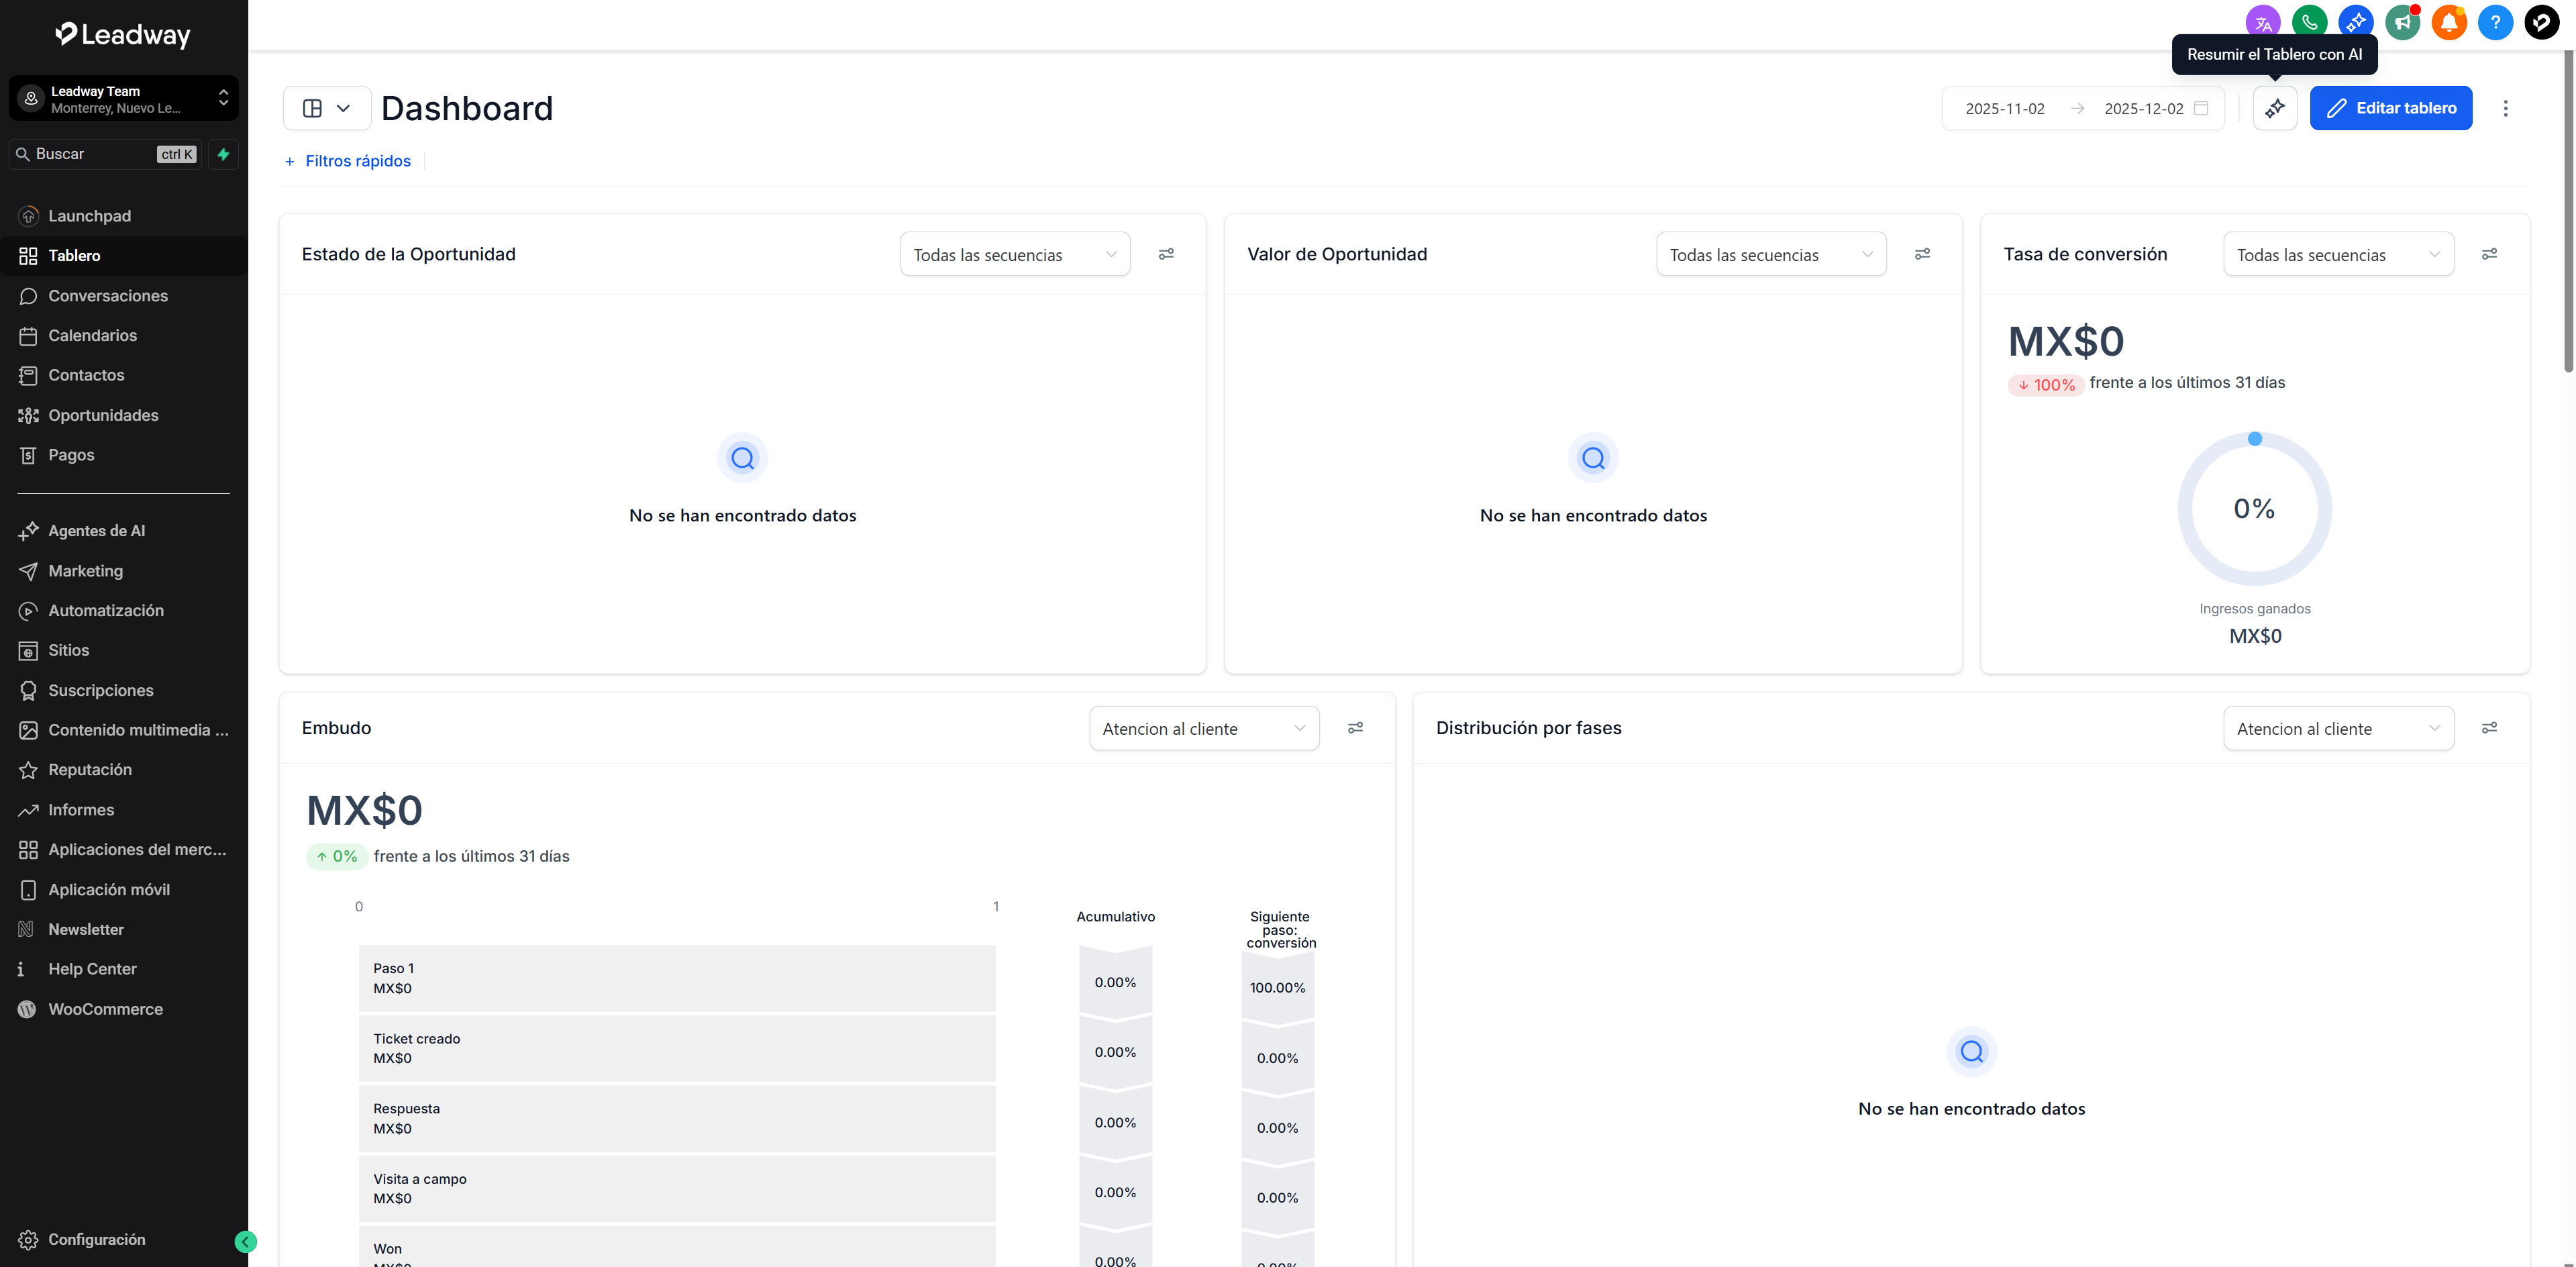The width and height of the screenshot is (2576, 1267).
Task: Click the Editar tablero button
Action: click(2390, 108)
